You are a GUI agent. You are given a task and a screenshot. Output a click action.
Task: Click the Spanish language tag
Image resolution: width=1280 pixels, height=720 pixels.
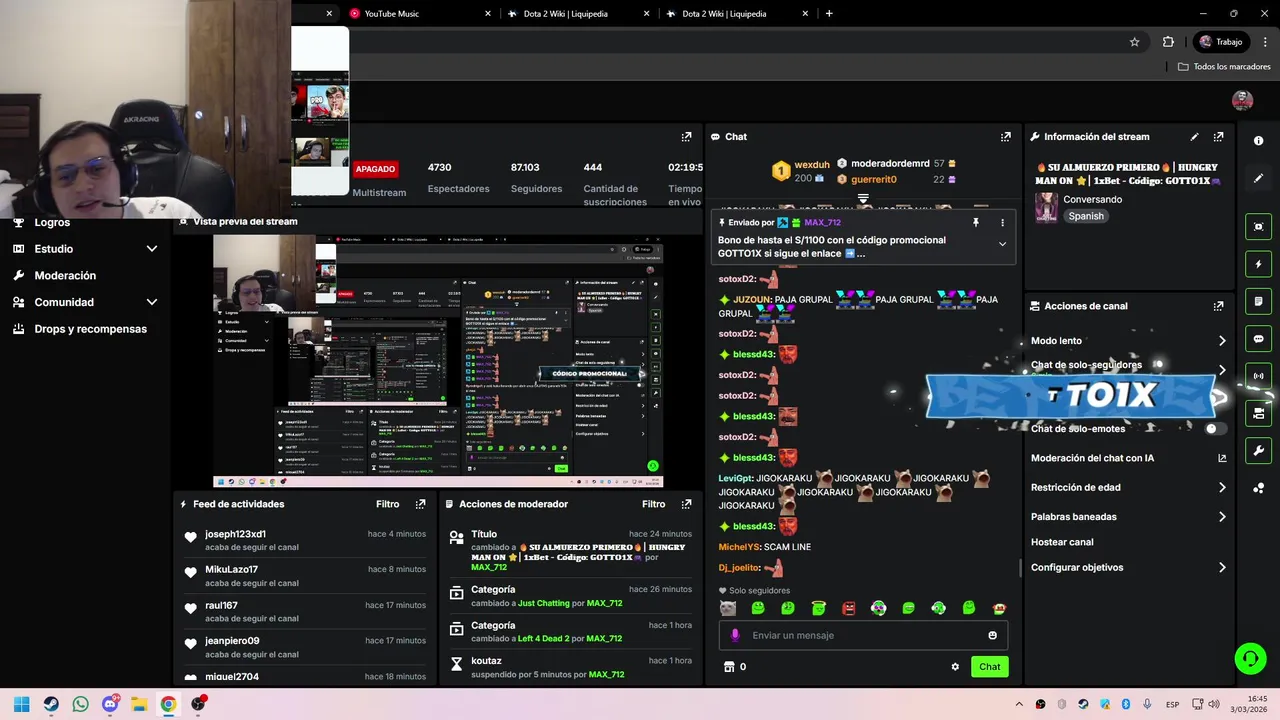[x=1086, y=216]
